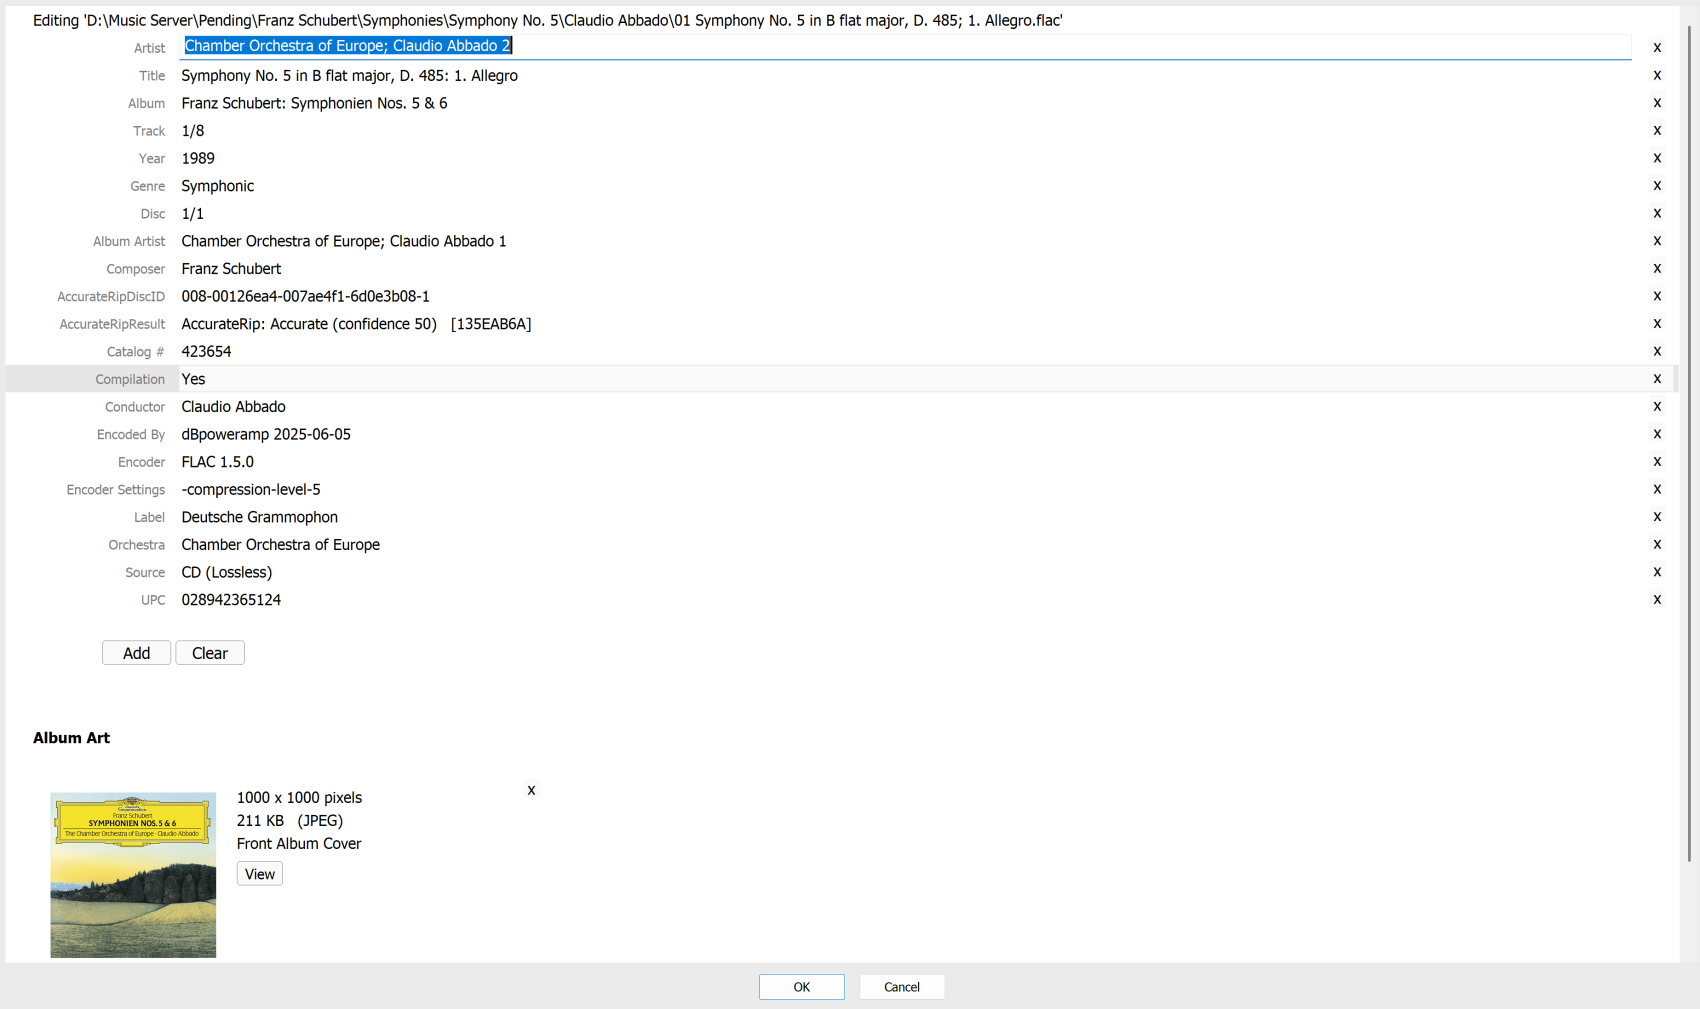Remove the Artist tag with its X
Image resolution: width=1700 pixels, height=1009 pixels.
[1656, 48]
